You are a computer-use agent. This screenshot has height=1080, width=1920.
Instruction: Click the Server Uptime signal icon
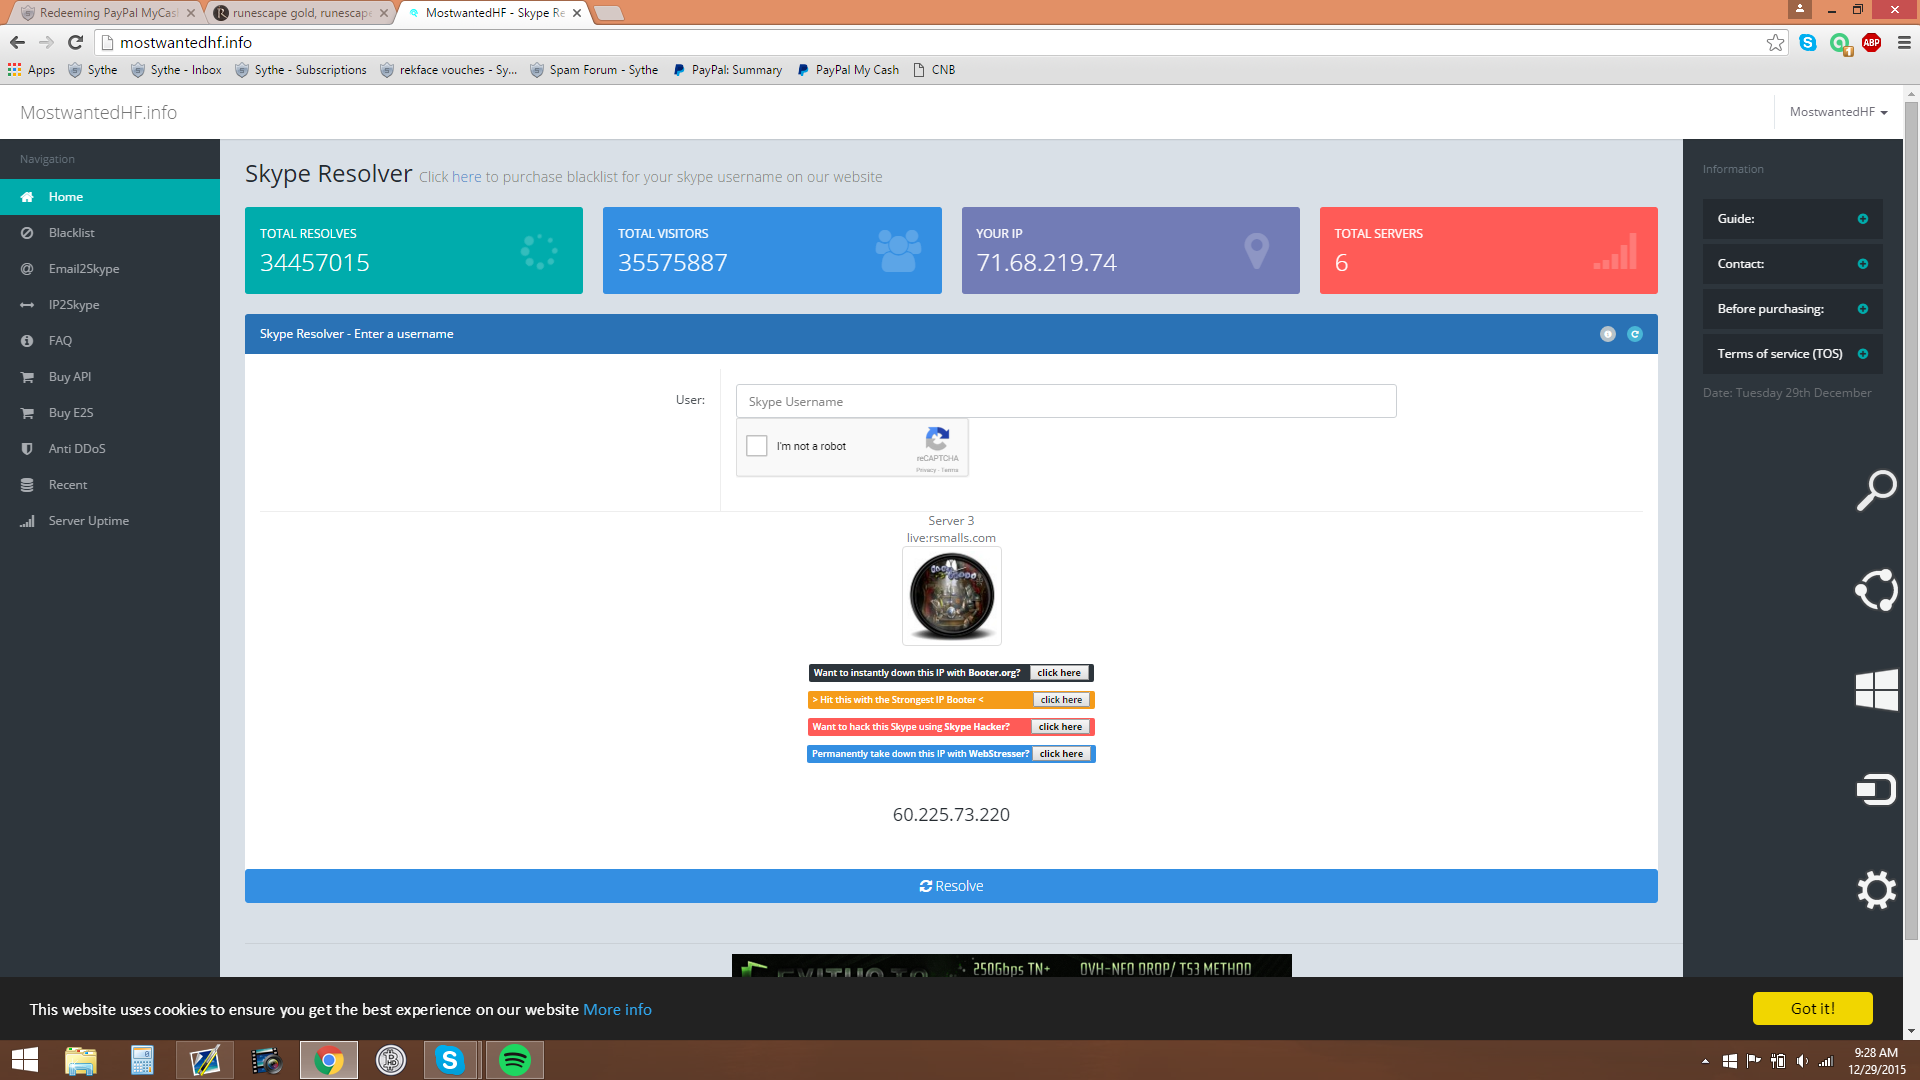[x=27, y=521]
